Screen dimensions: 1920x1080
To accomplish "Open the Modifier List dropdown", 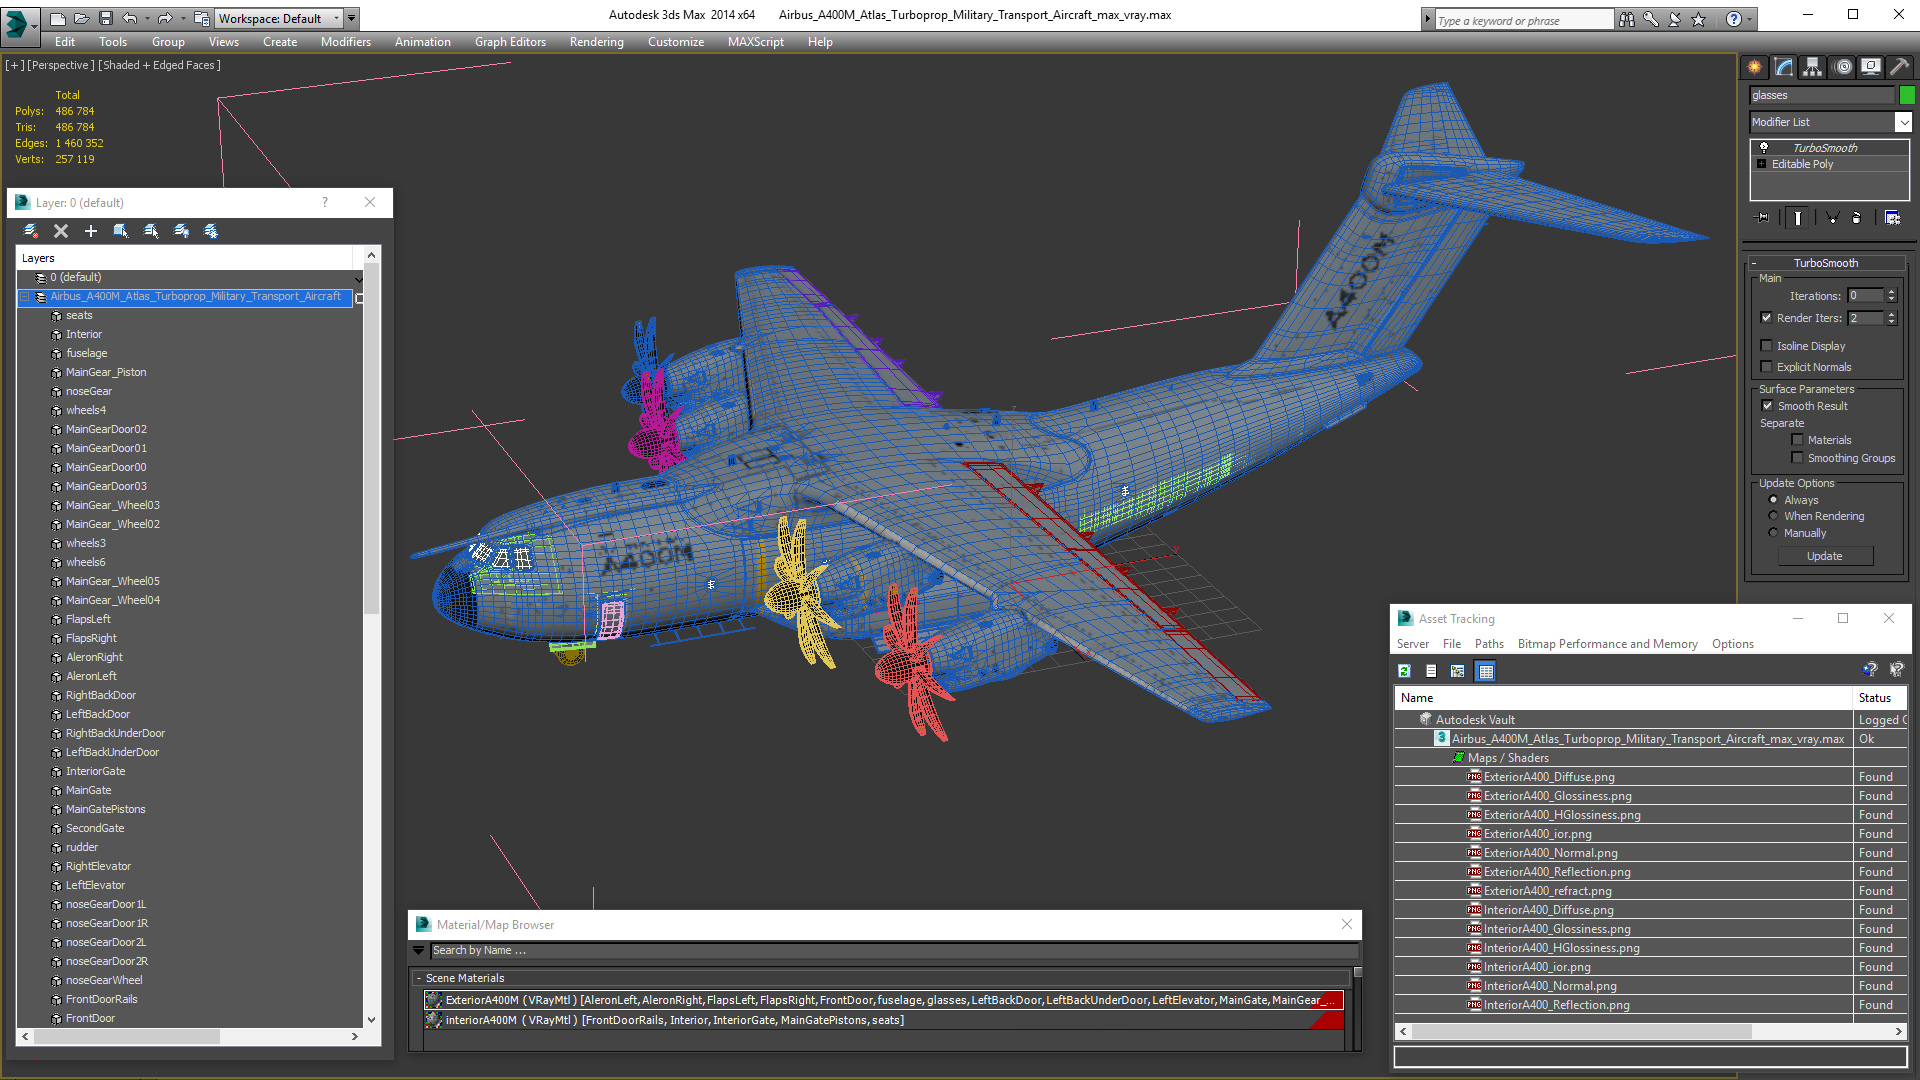I will point(1903,122).
